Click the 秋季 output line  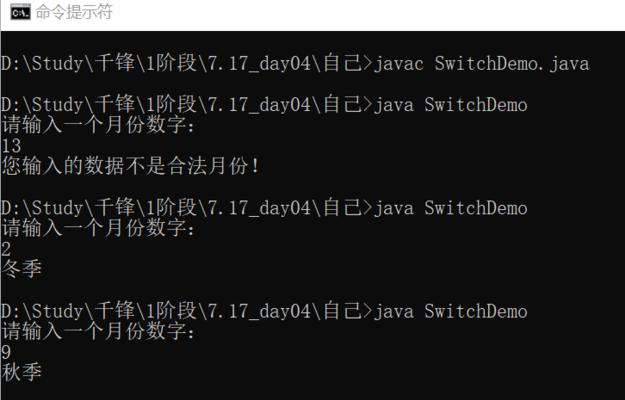click(x=22, y=372)
